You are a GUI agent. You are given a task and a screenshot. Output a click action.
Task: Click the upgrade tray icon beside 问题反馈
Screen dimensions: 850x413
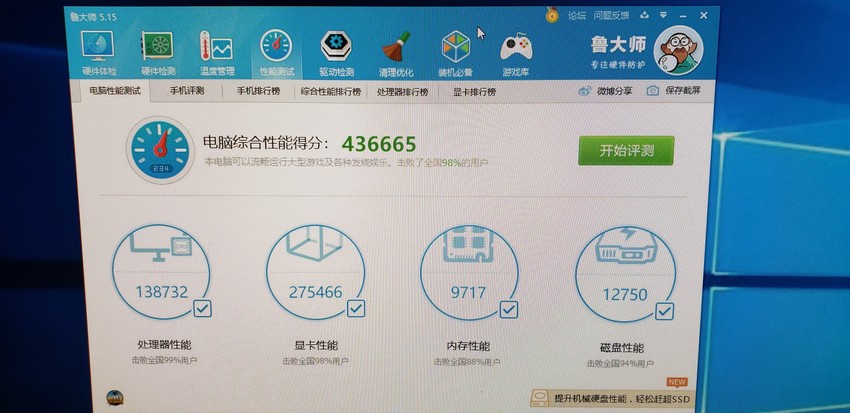pos(644,15)
